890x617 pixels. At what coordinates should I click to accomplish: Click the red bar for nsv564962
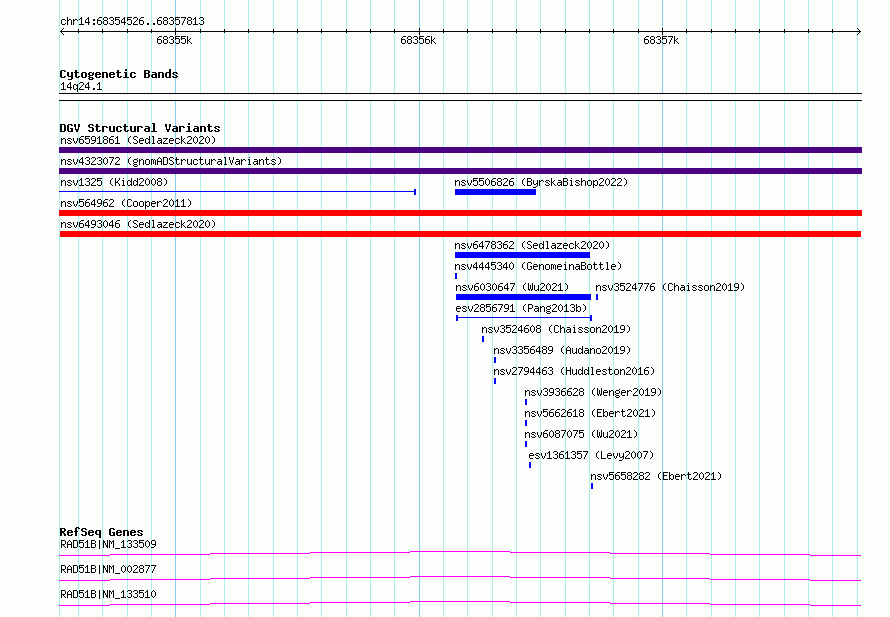[x=460, y=213]
